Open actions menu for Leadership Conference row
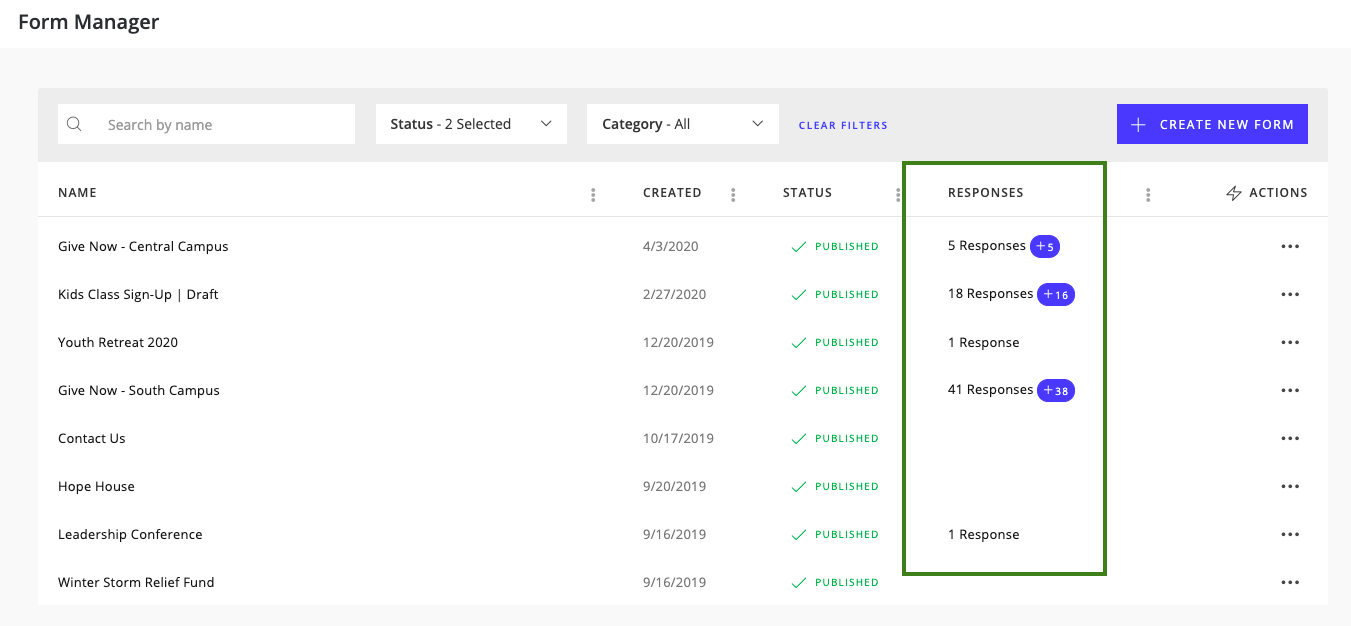This screenshot has height=626, width=1351. (x=1290, y=535)
